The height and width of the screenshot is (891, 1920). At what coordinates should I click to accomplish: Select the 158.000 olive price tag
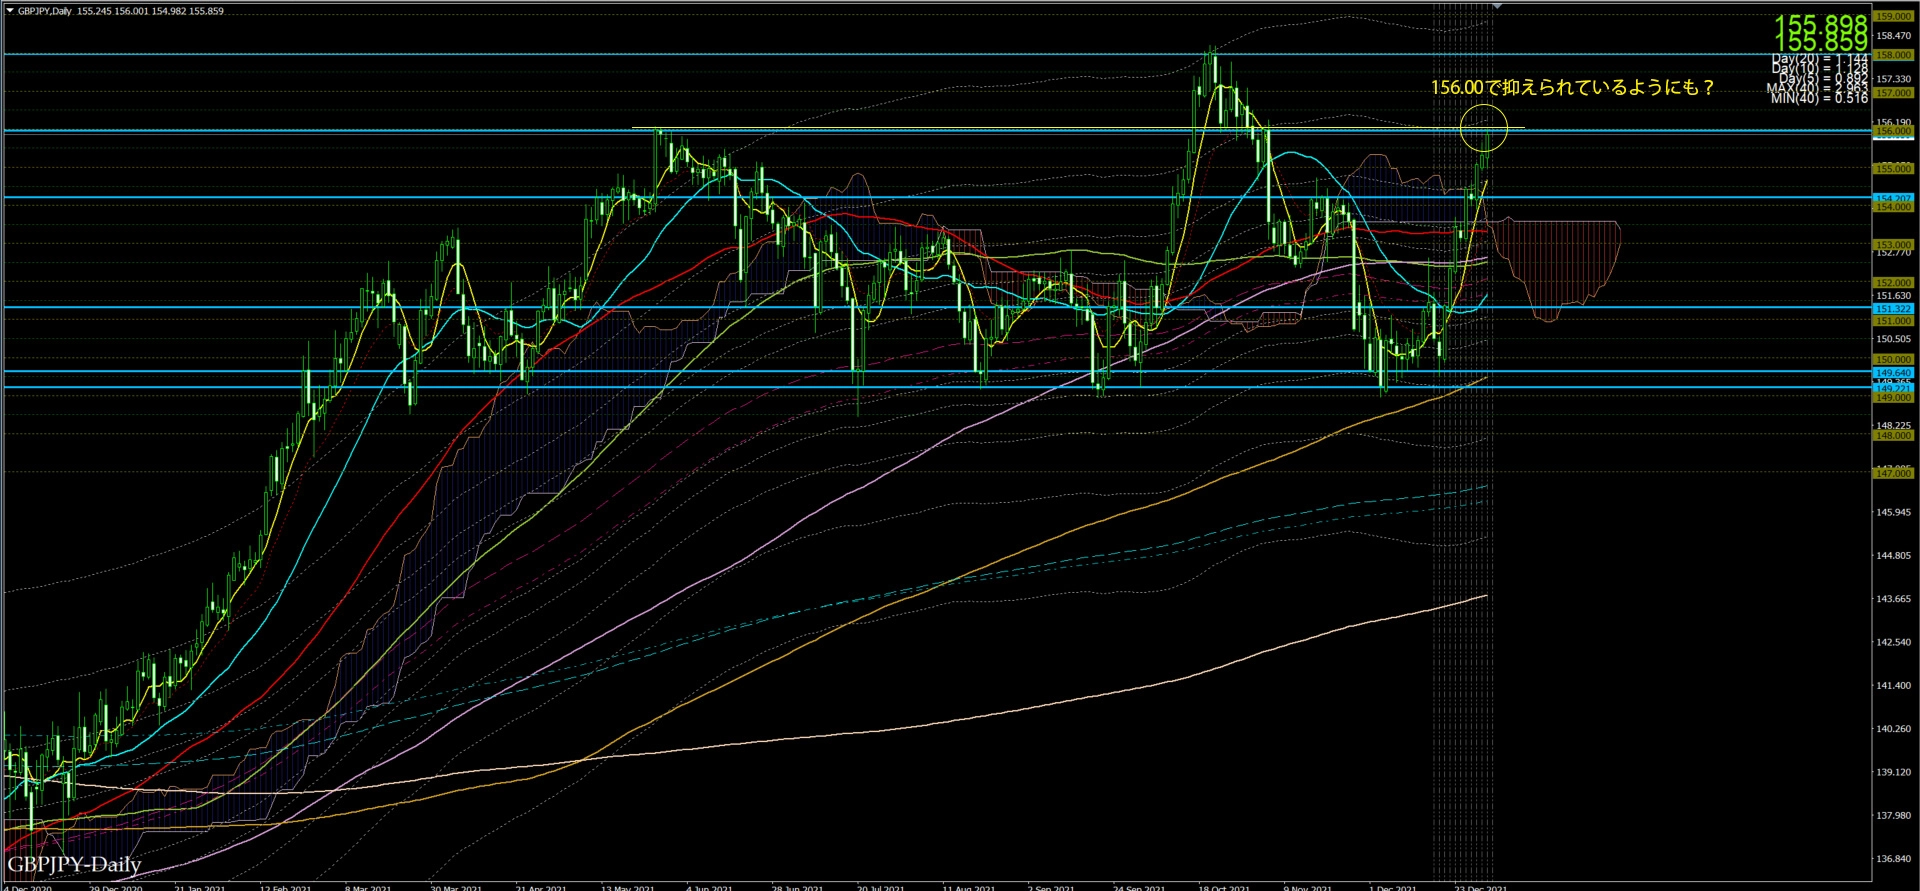pyautogui.click(x=1892, y=55)
